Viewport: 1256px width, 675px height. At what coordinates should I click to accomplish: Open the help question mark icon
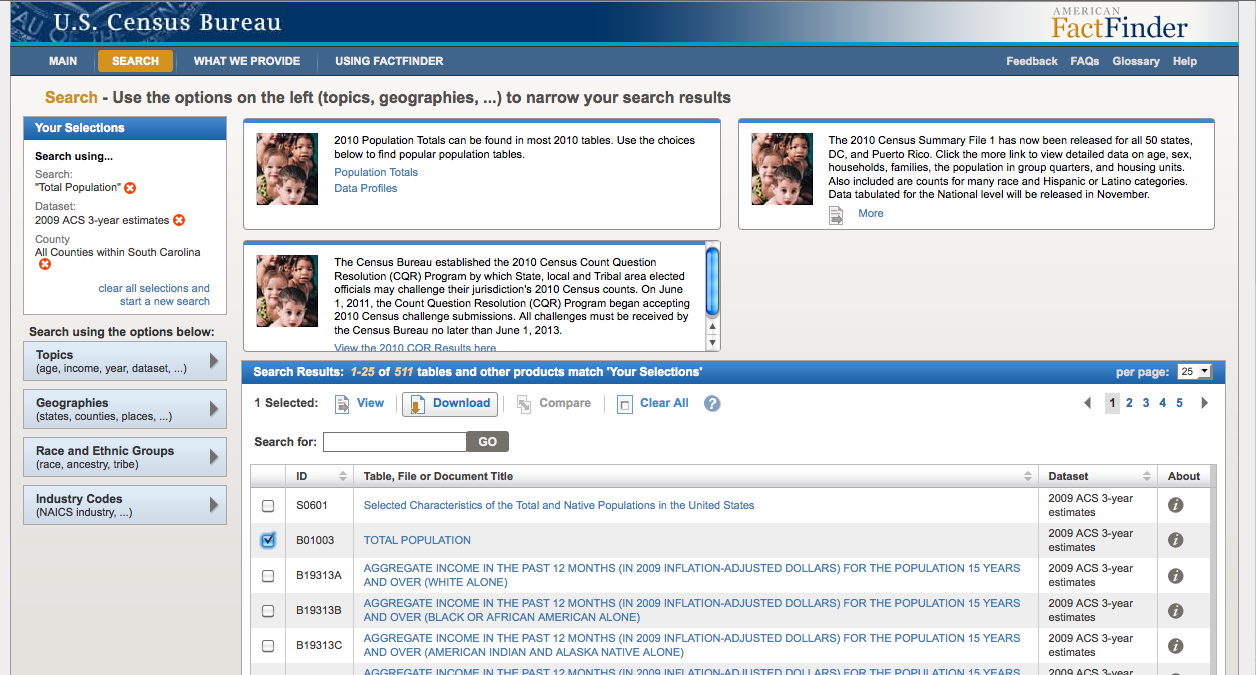[x=712, y=404]
